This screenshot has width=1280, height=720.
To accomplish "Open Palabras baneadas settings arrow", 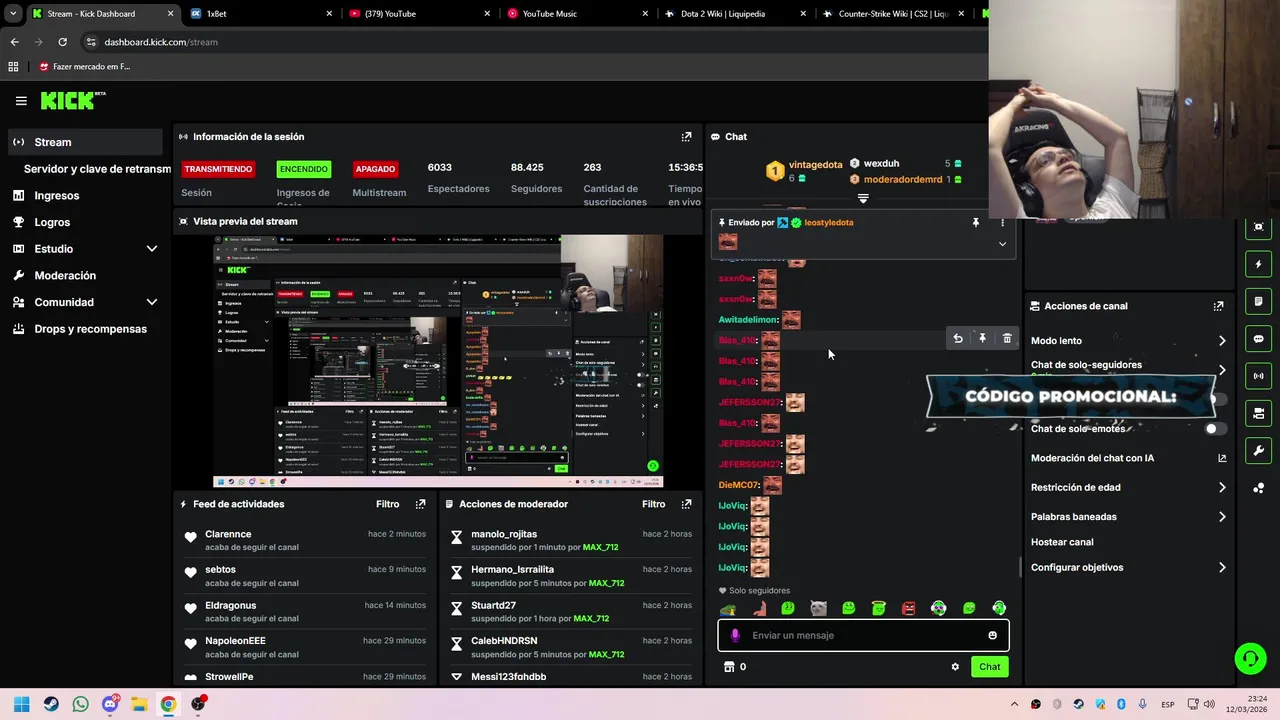I will click(x=1222, y=517).
